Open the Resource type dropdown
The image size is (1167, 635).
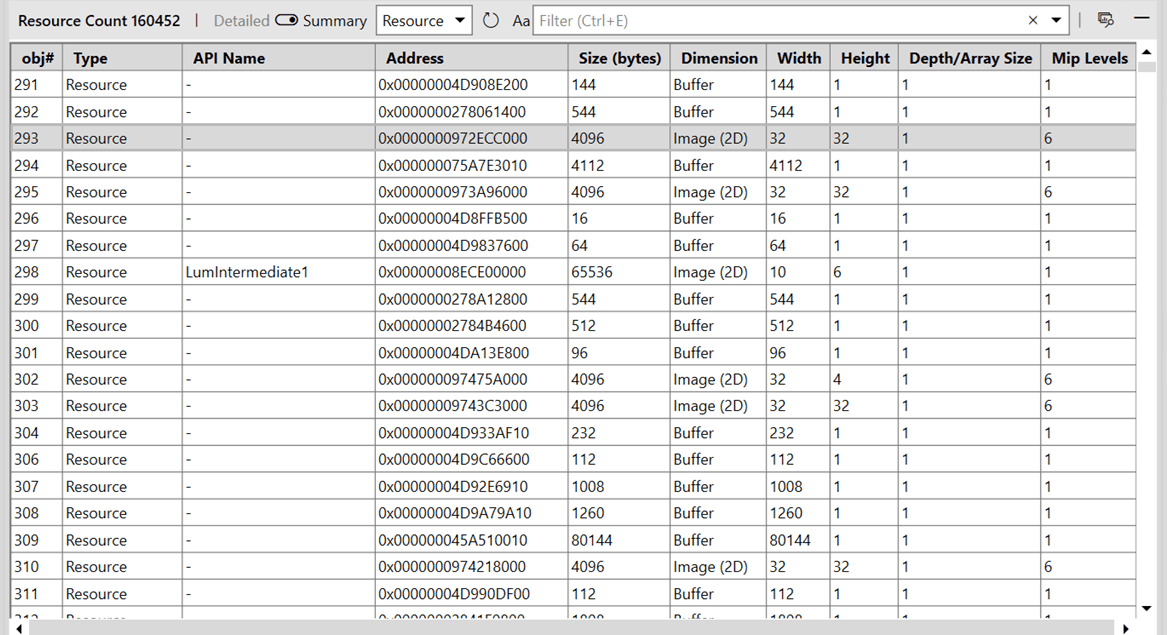[423, 21]
